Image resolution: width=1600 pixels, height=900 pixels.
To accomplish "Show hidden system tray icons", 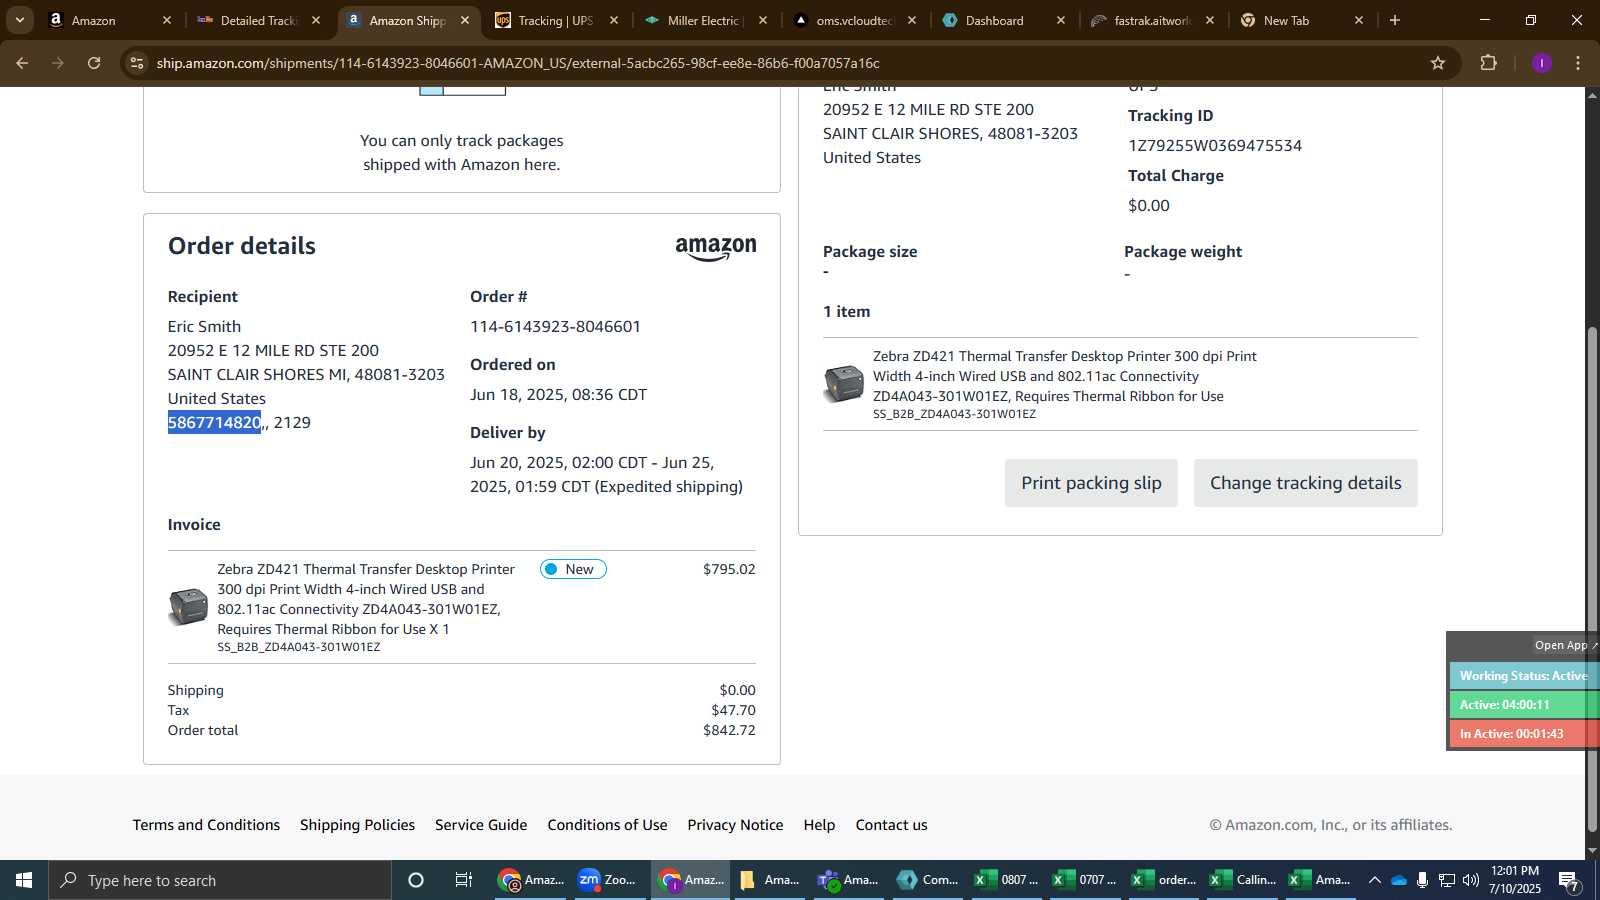I will point(1375,880).
